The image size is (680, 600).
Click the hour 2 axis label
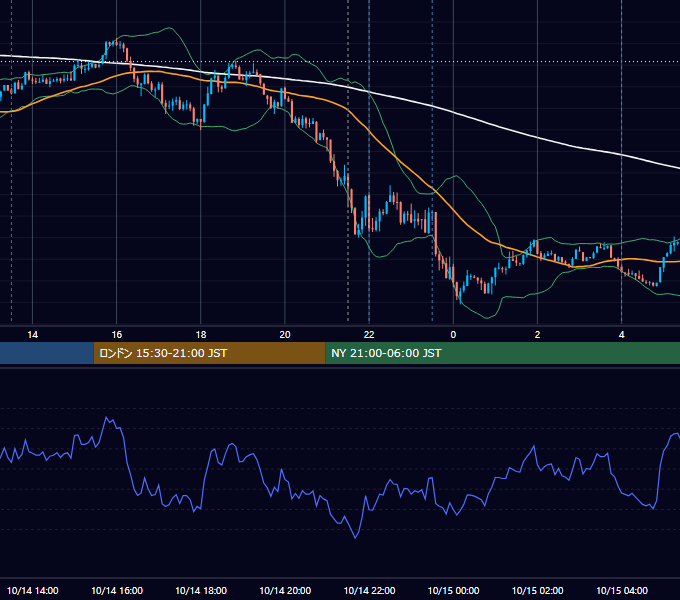tap(537, 335)
